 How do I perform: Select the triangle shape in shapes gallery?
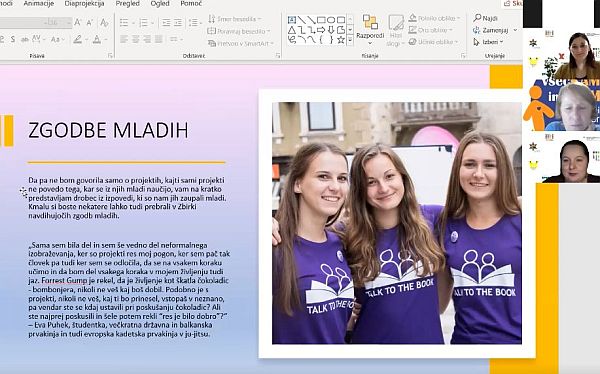(292, 30)
